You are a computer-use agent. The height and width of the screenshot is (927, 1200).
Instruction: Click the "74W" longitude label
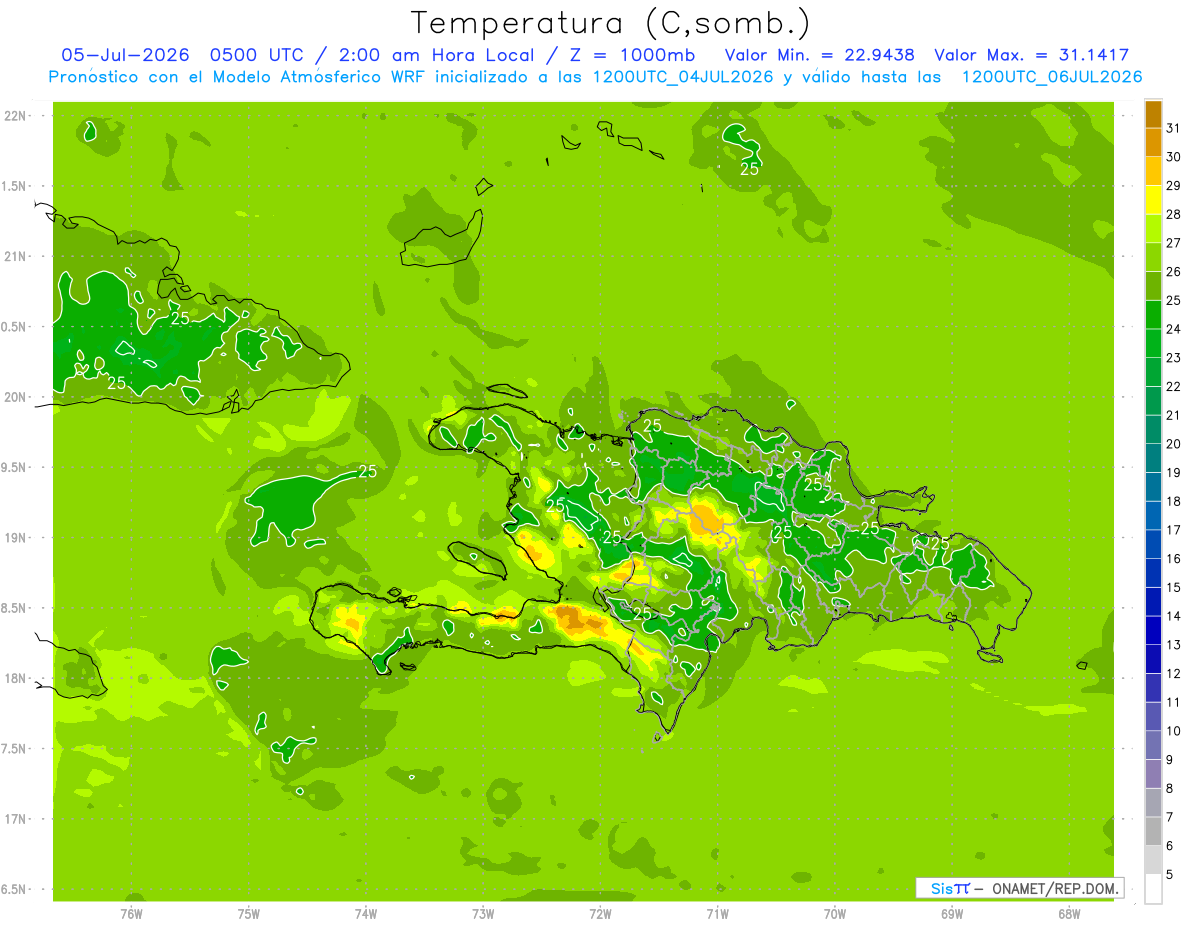tap(366, 913)
